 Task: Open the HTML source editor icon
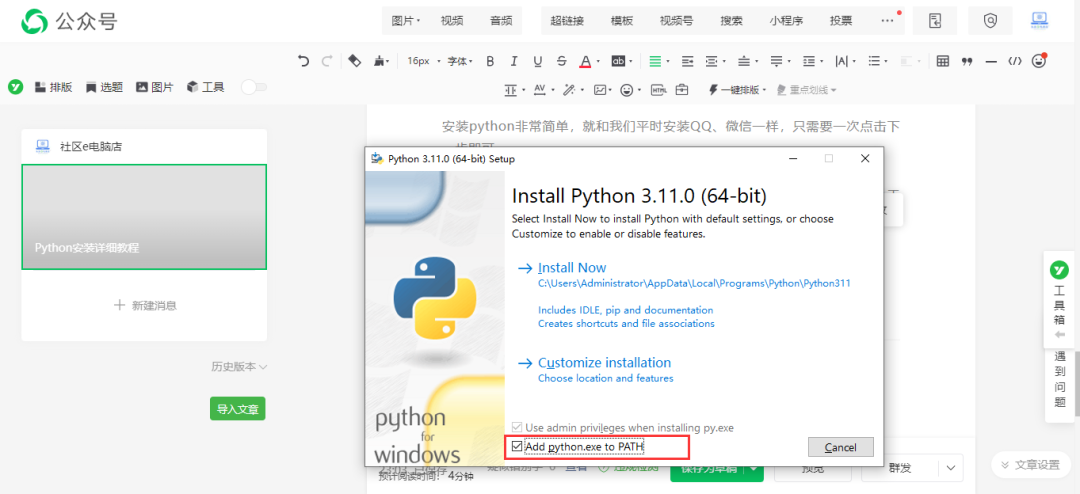pyautogui.click(x=659, y=90)
